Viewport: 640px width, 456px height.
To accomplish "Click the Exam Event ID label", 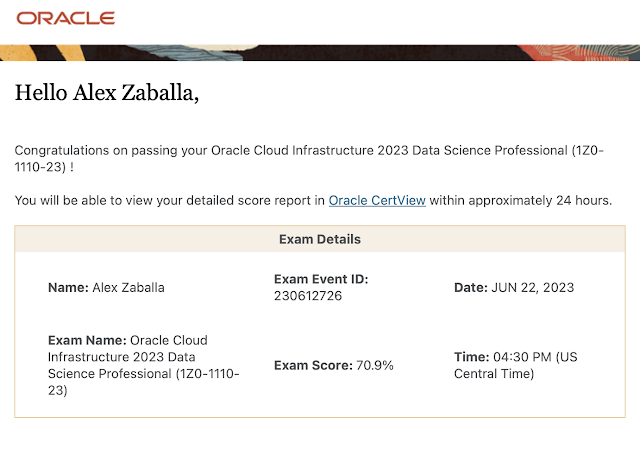I will pos(321,279).
